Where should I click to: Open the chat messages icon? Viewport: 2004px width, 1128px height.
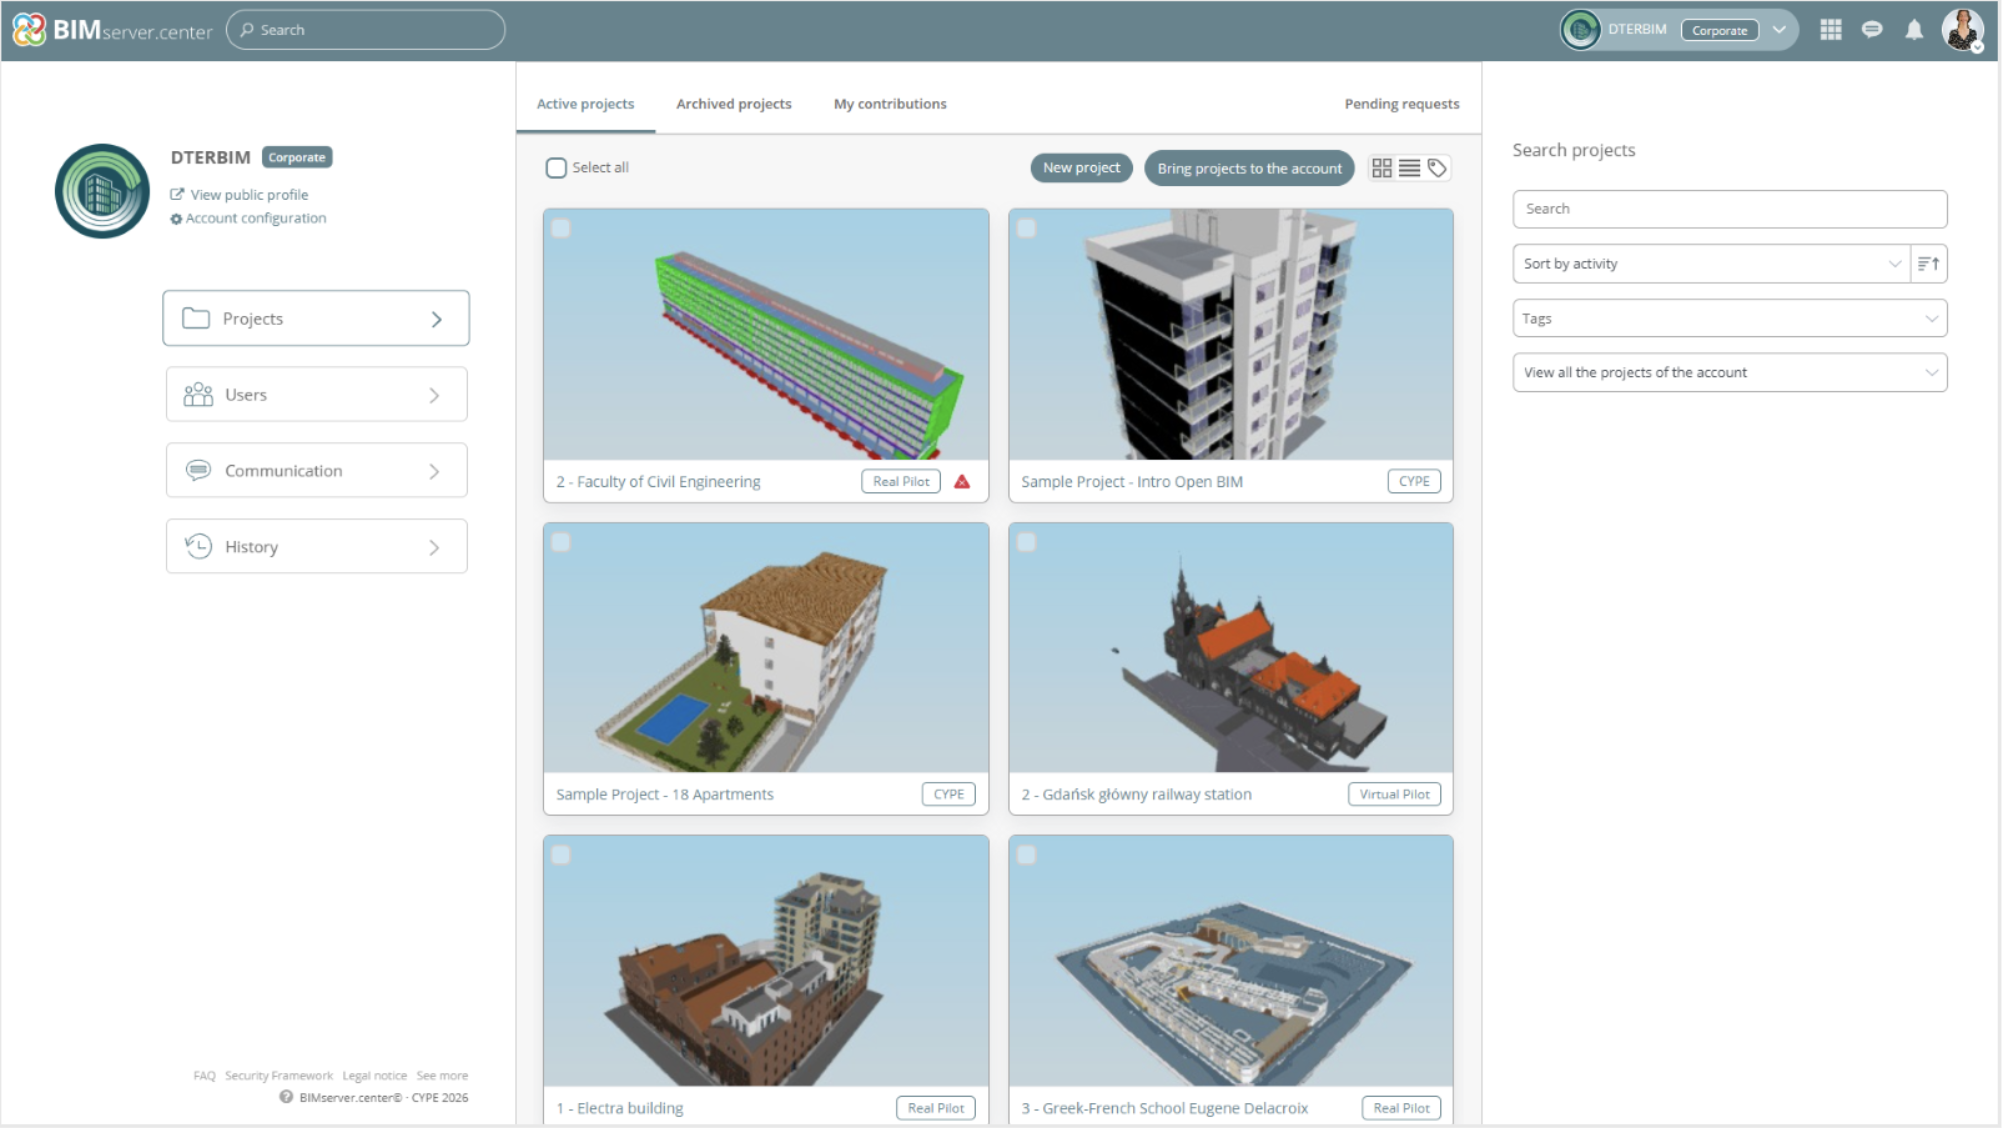(1872, 30)
